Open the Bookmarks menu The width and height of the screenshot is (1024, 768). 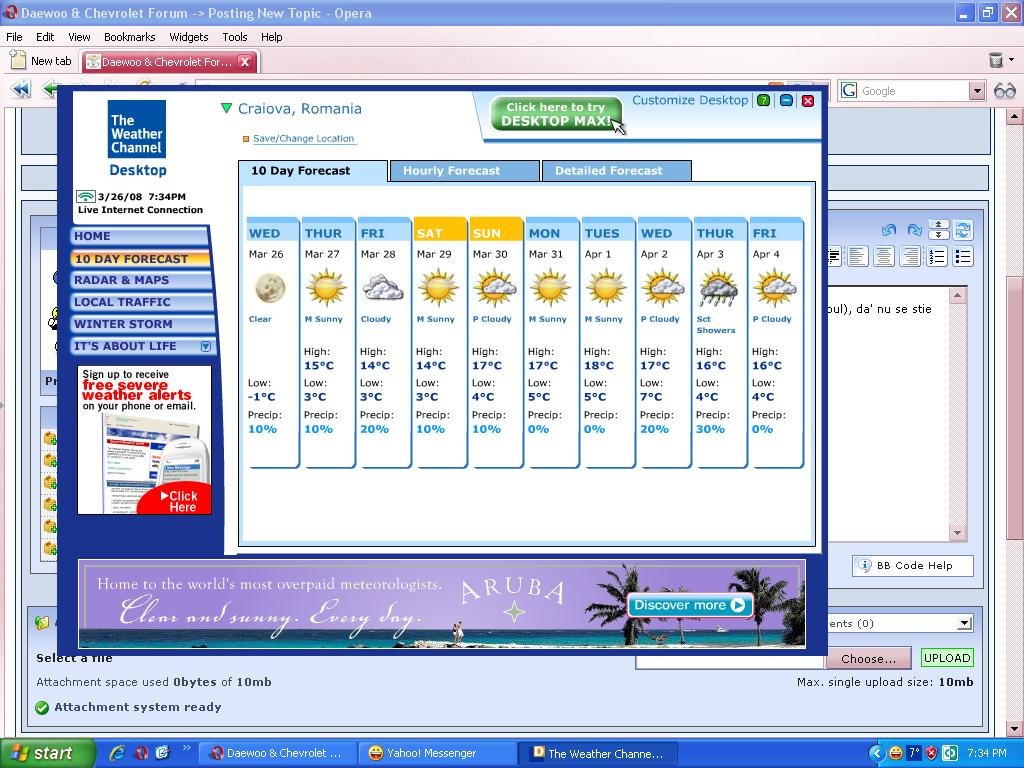[129, 37]
